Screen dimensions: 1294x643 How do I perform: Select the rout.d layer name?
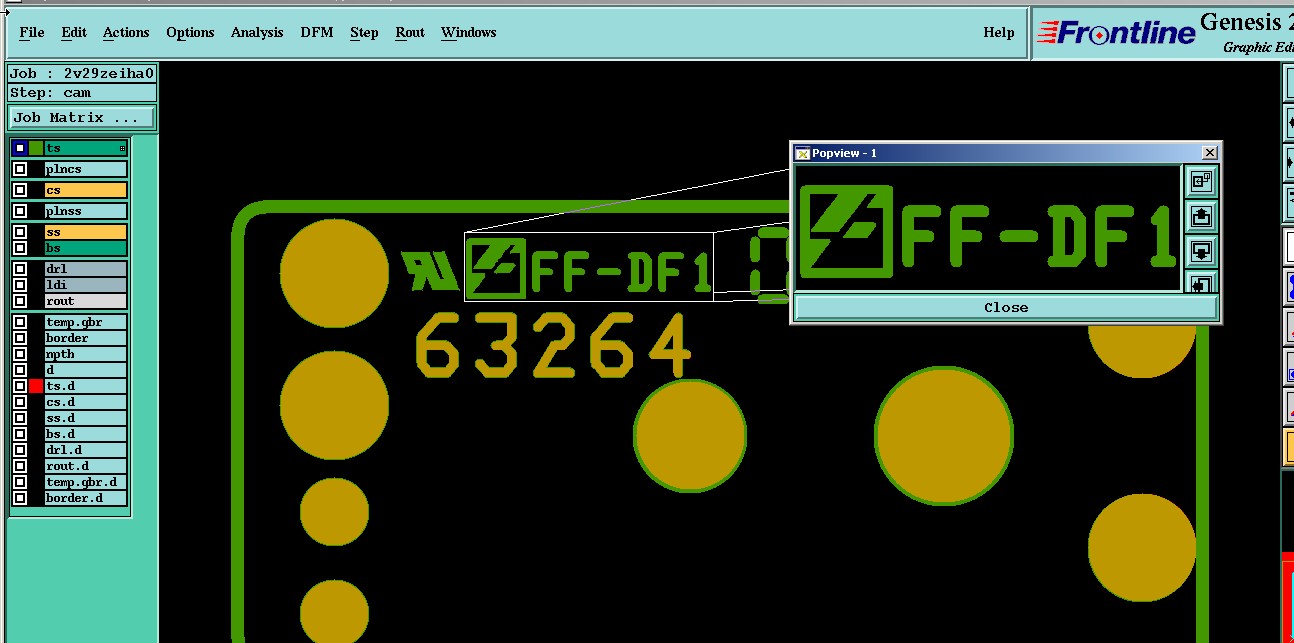click(x=86, y=466)
